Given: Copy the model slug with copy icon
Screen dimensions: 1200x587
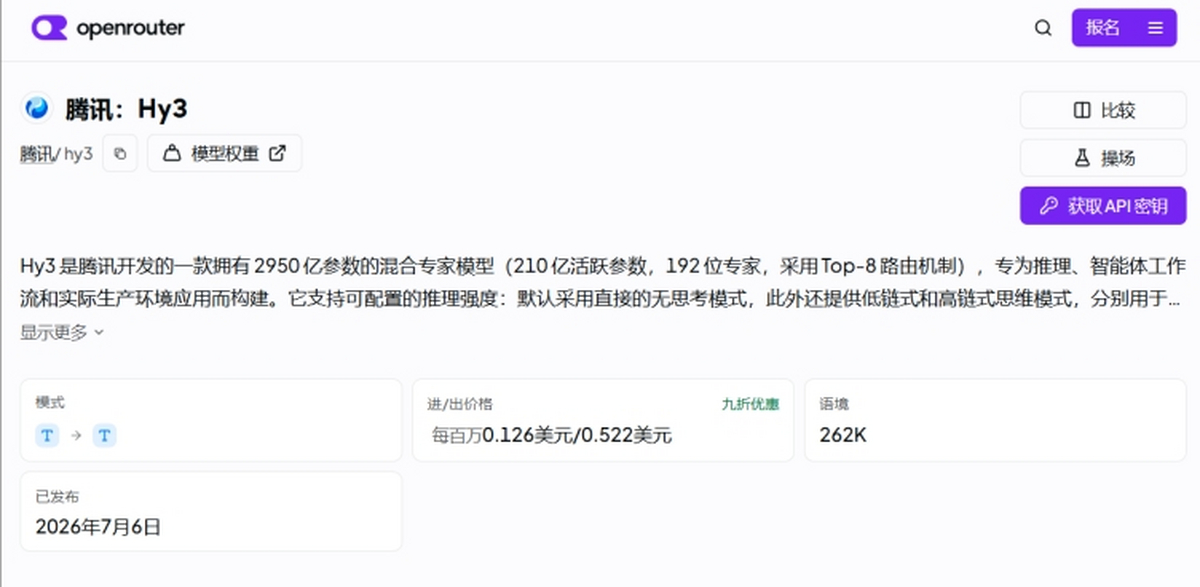Looking at the screenshot, I should point(120,154).
